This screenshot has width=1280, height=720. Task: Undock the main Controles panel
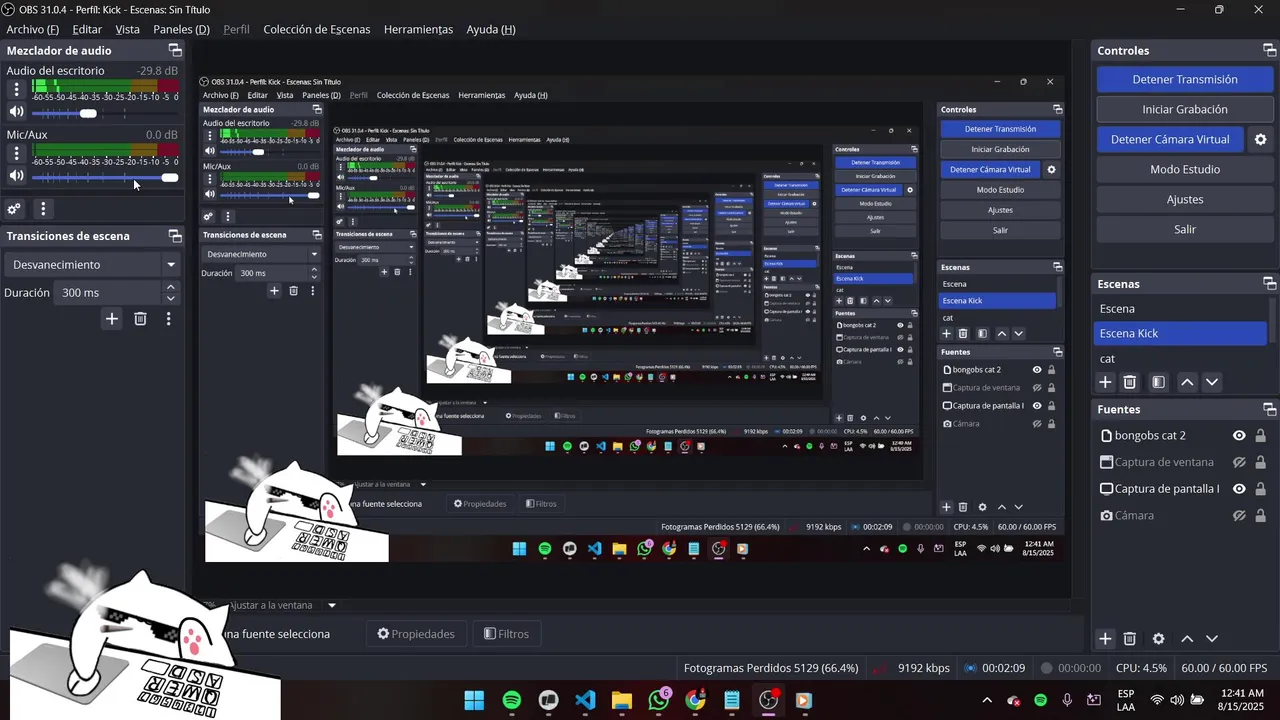[x=1269, y=50]
